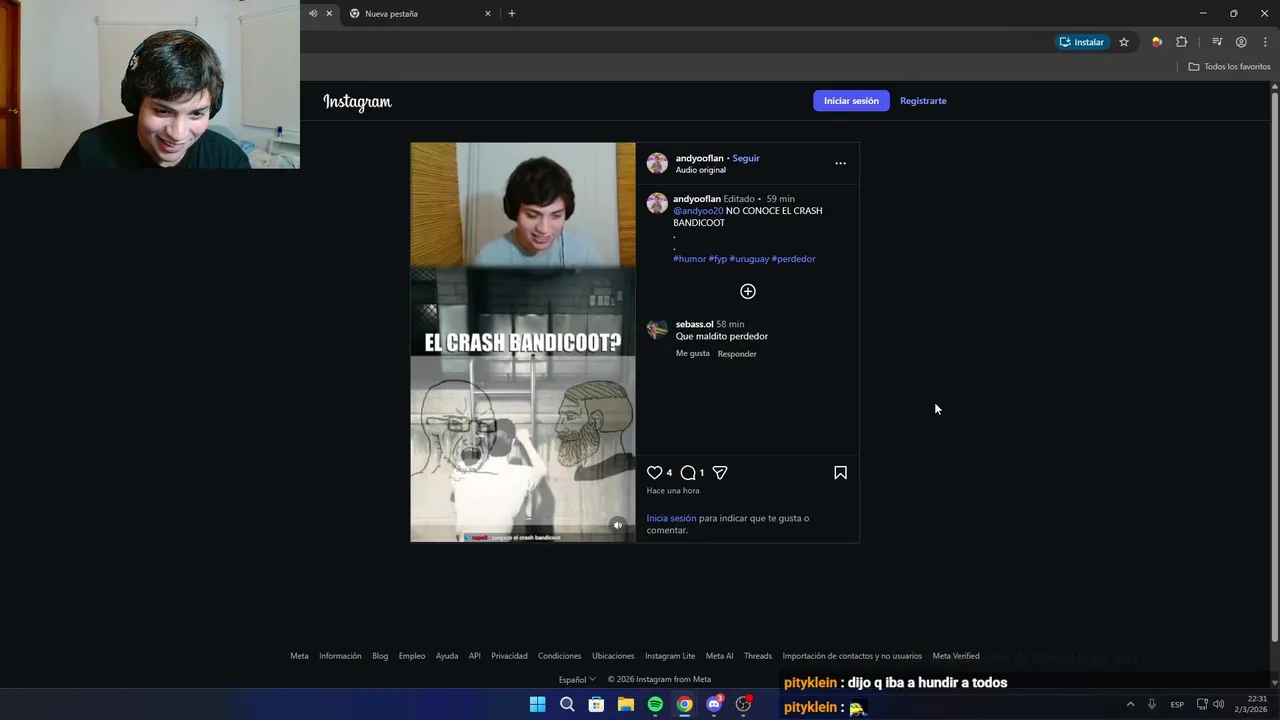
Task: Open the colorful extension icon in toolbar
Action: (1156, 42)
